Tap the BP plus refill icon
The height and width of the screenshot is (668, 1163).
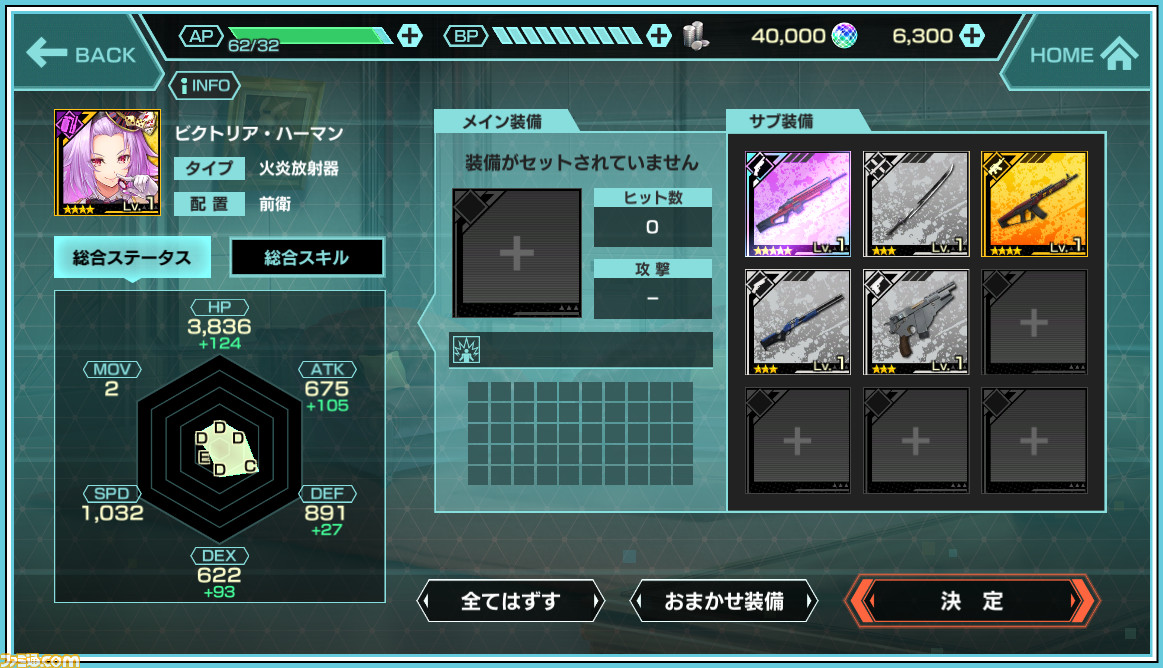click(658, 35)
